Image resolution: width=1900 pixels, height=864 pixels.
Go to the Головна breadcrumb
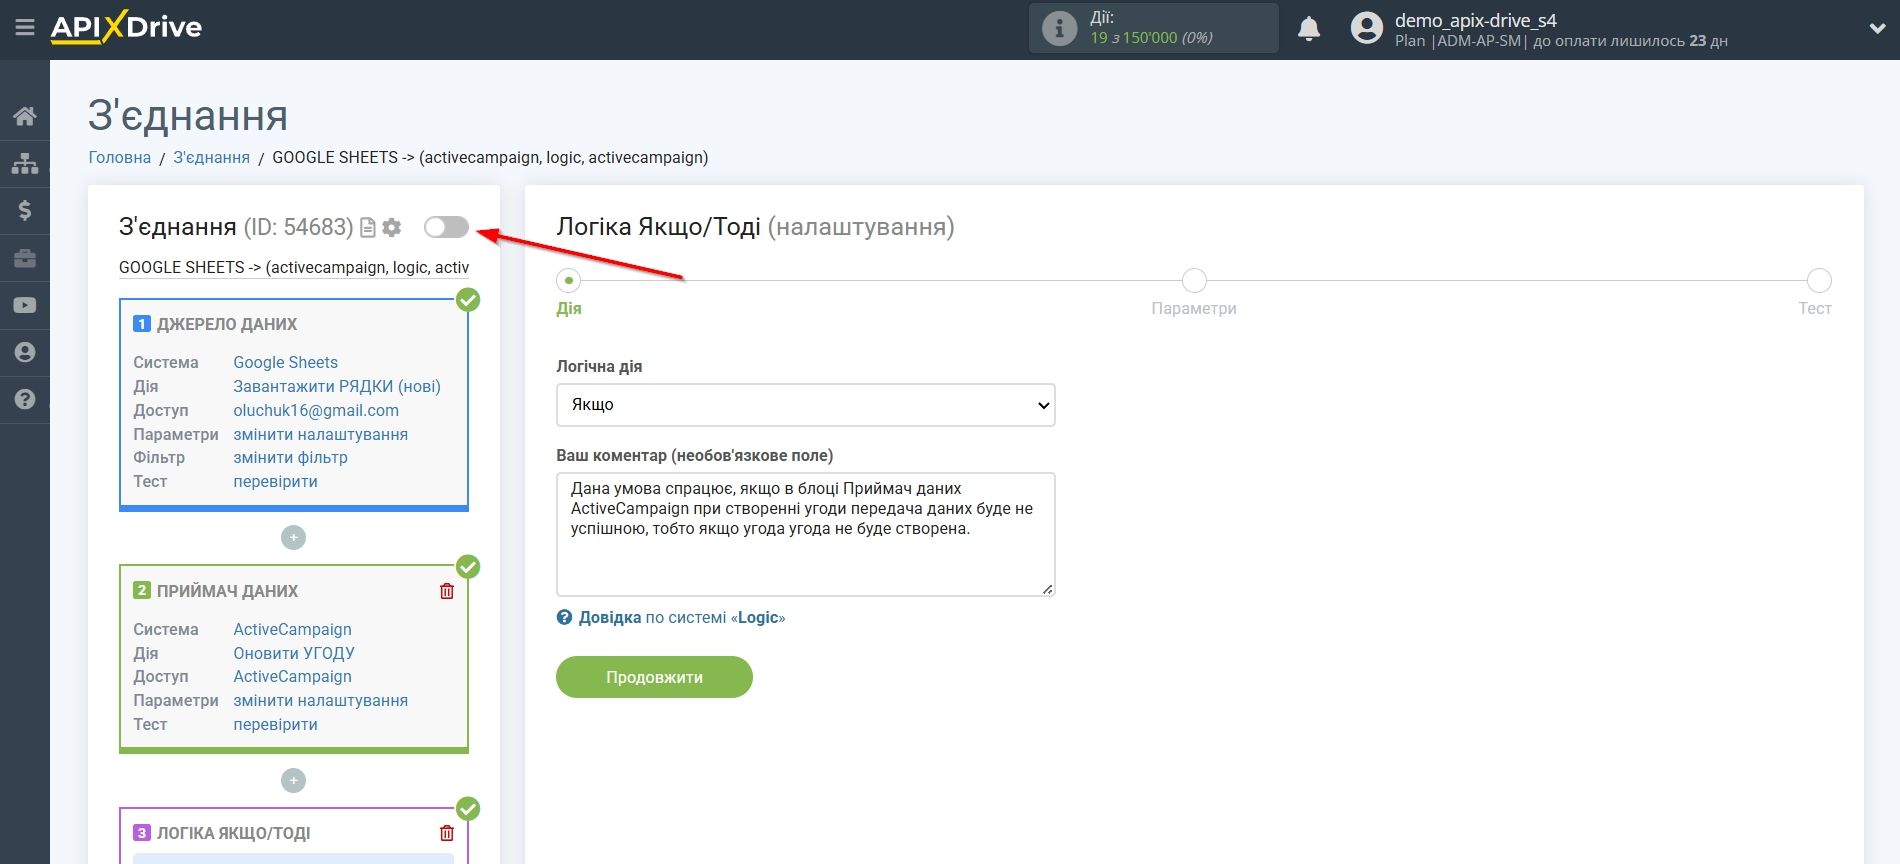coord(120,158)
